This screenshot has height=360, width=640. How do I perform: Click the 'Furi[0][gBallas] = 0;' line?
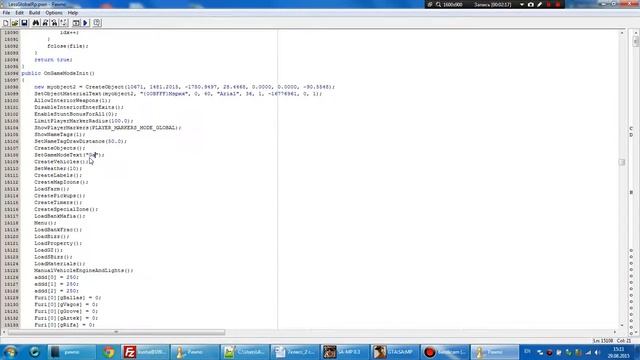68,298
